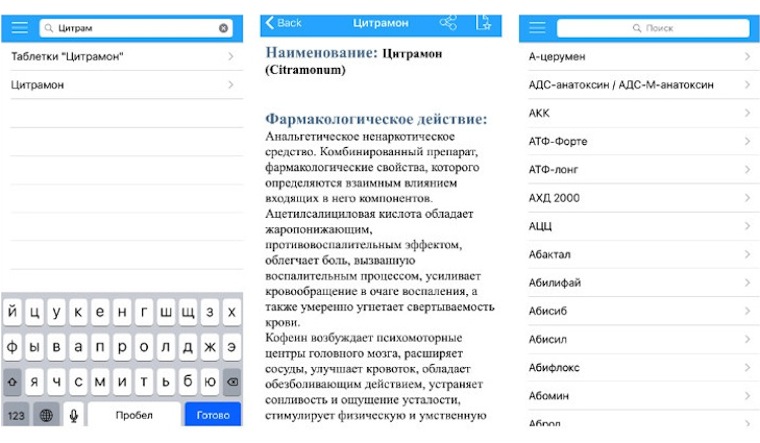Tap the chevron on the Абомин row
This screenshot has width=760, height=443.
[748, 396]
